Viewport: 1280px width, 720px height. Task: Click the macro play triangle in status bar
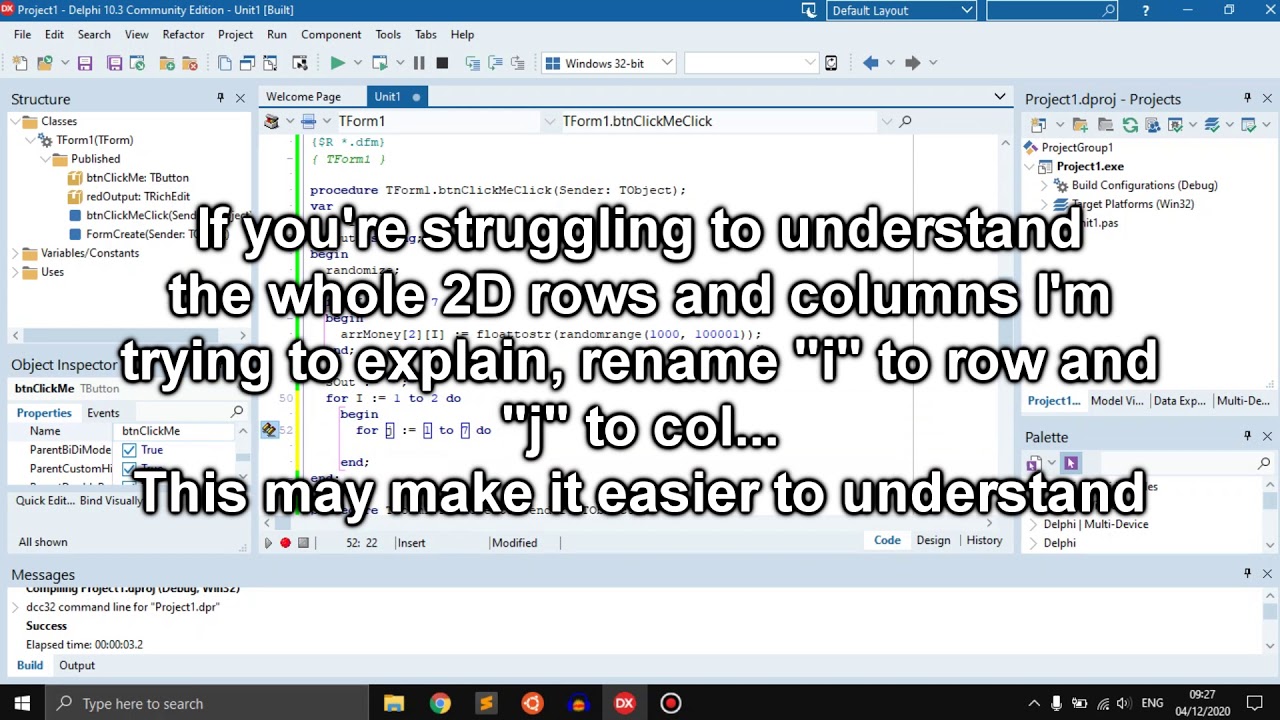click(x=268, y=543)
